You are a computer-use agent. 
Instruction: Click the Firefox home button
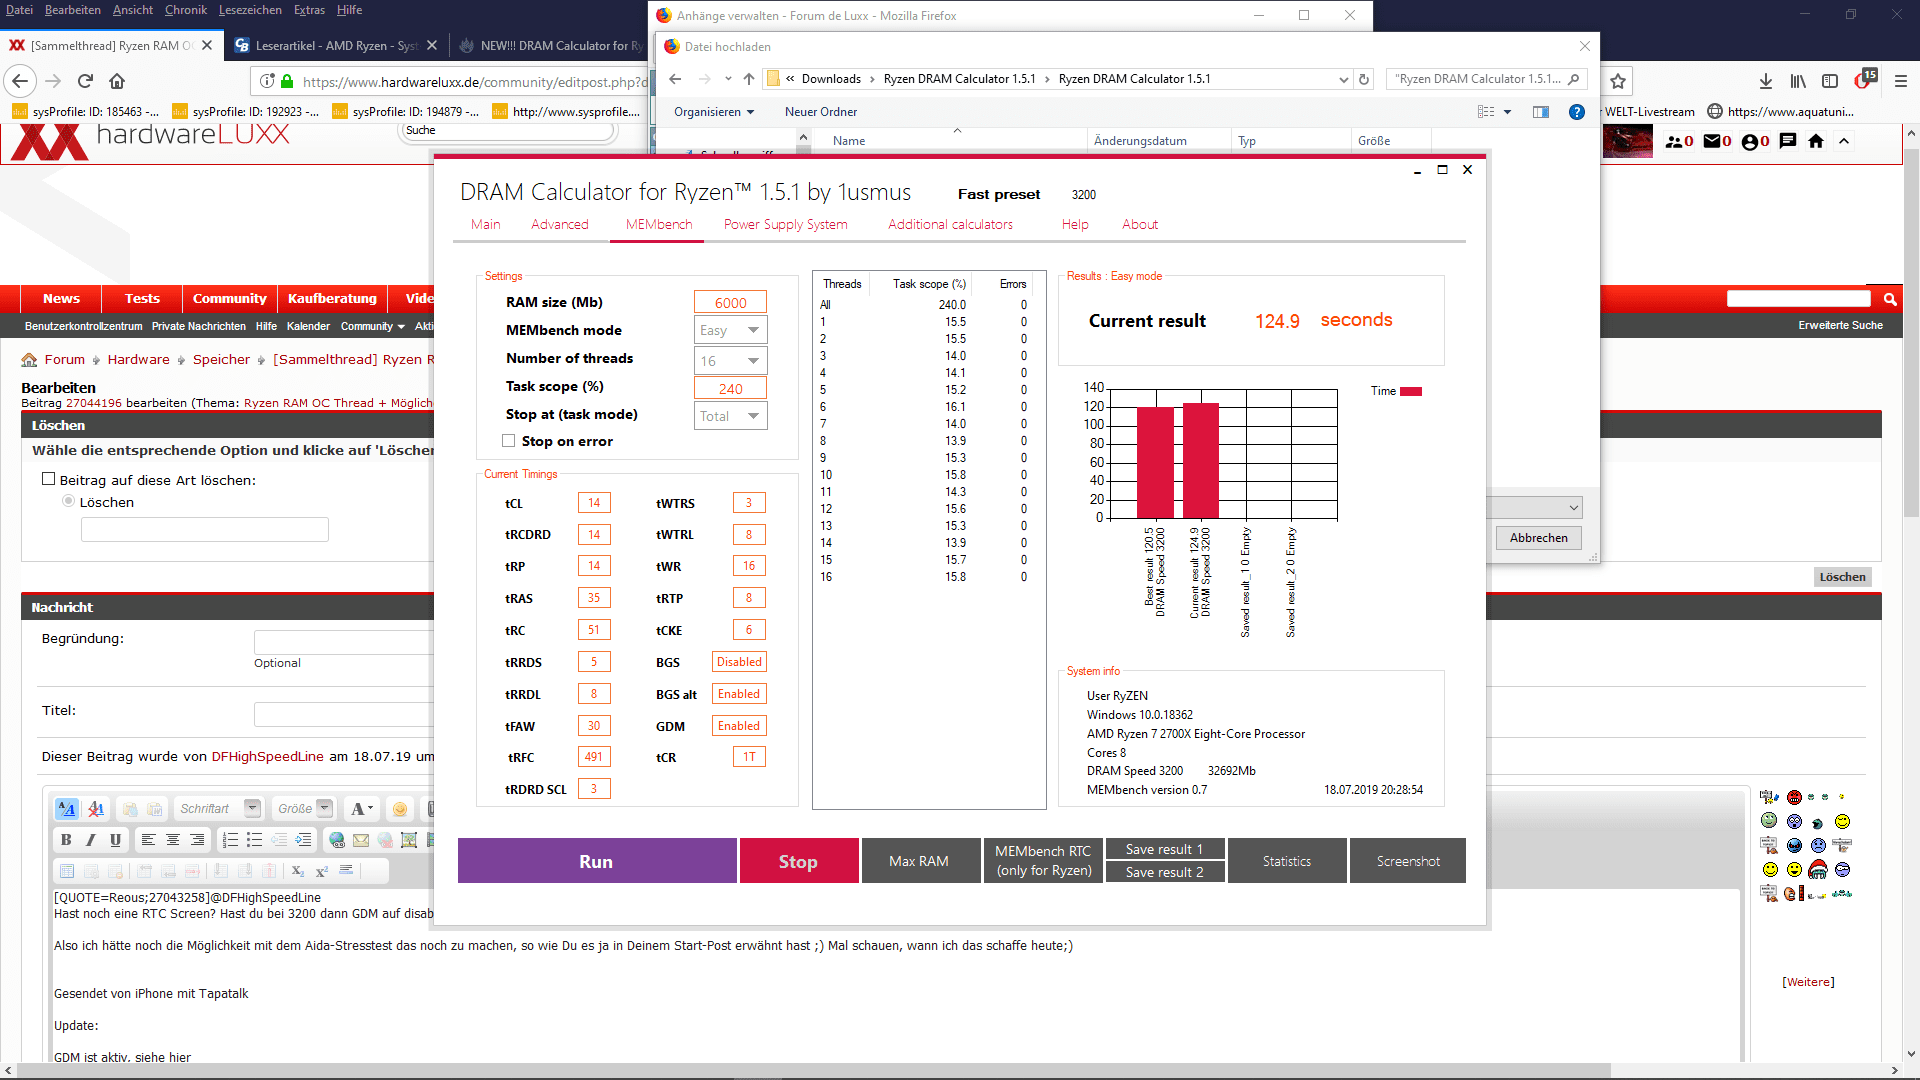tap(117, 81)
